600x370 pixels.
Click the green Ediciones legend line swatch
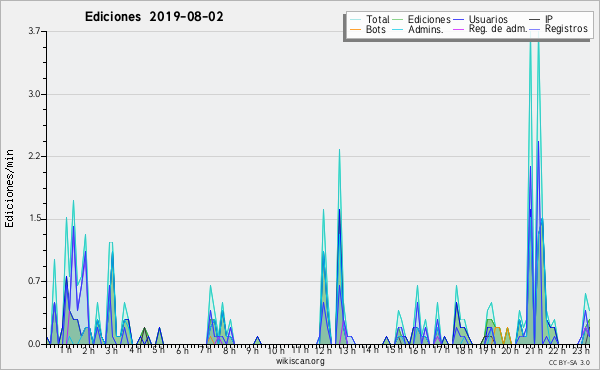[x=398, y=20]
